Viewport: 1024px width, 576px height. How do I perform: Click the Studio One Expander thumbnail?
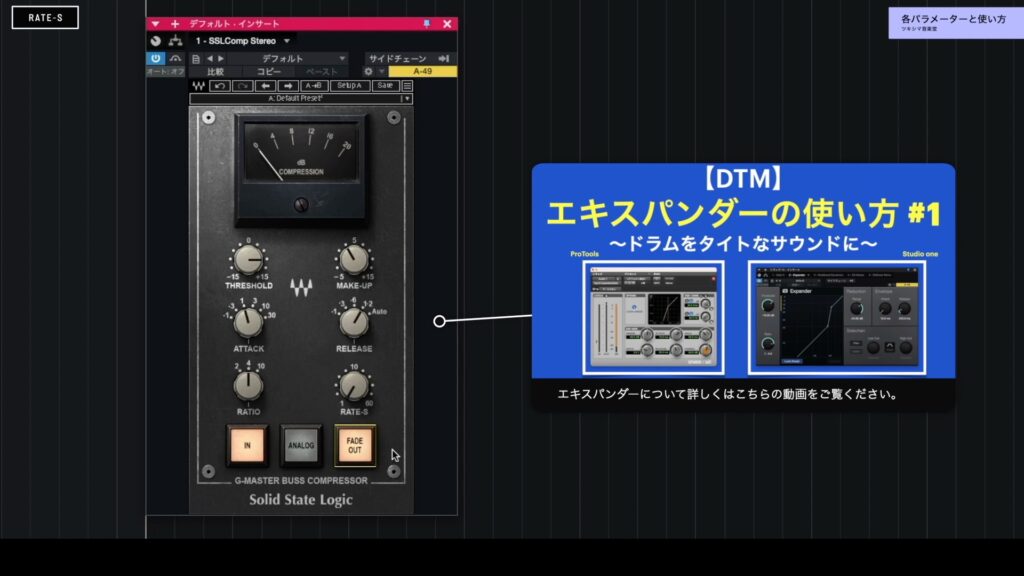[837, 317]
